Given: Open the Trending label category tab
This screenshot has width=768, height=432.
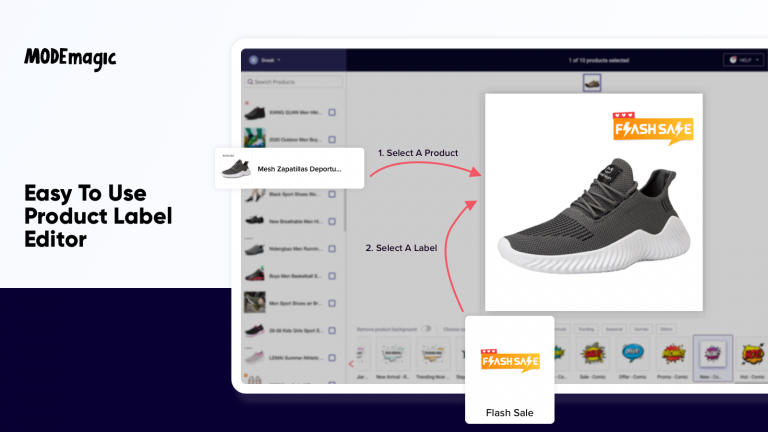Looking at the screenshot, I should coord(586,329).
